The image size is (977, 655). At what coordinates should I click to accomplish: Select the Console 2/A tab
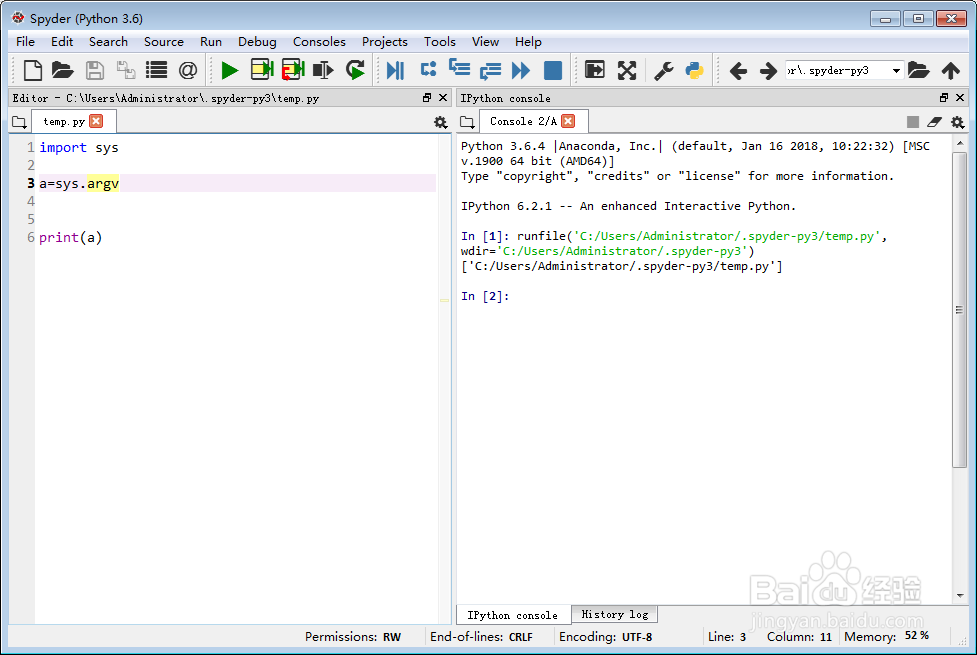(x=523, y=122)
